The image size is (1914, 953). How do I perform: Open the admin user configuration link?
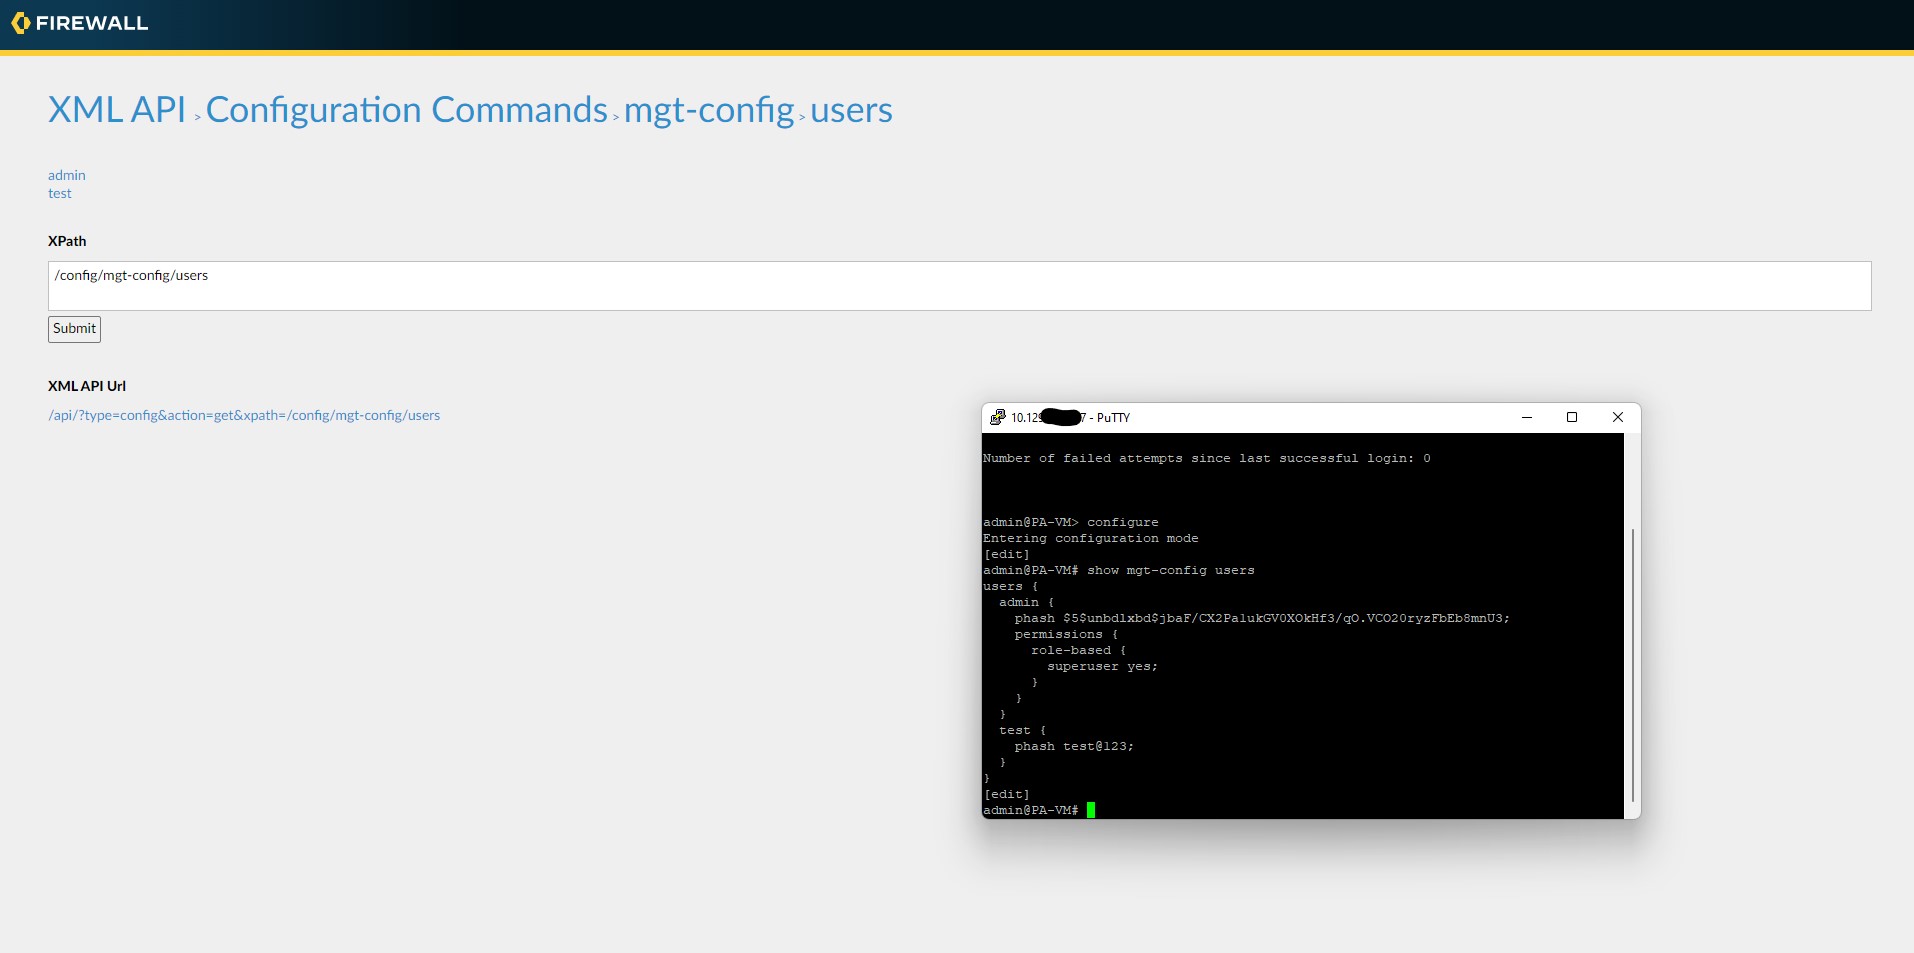click(66, 175)
